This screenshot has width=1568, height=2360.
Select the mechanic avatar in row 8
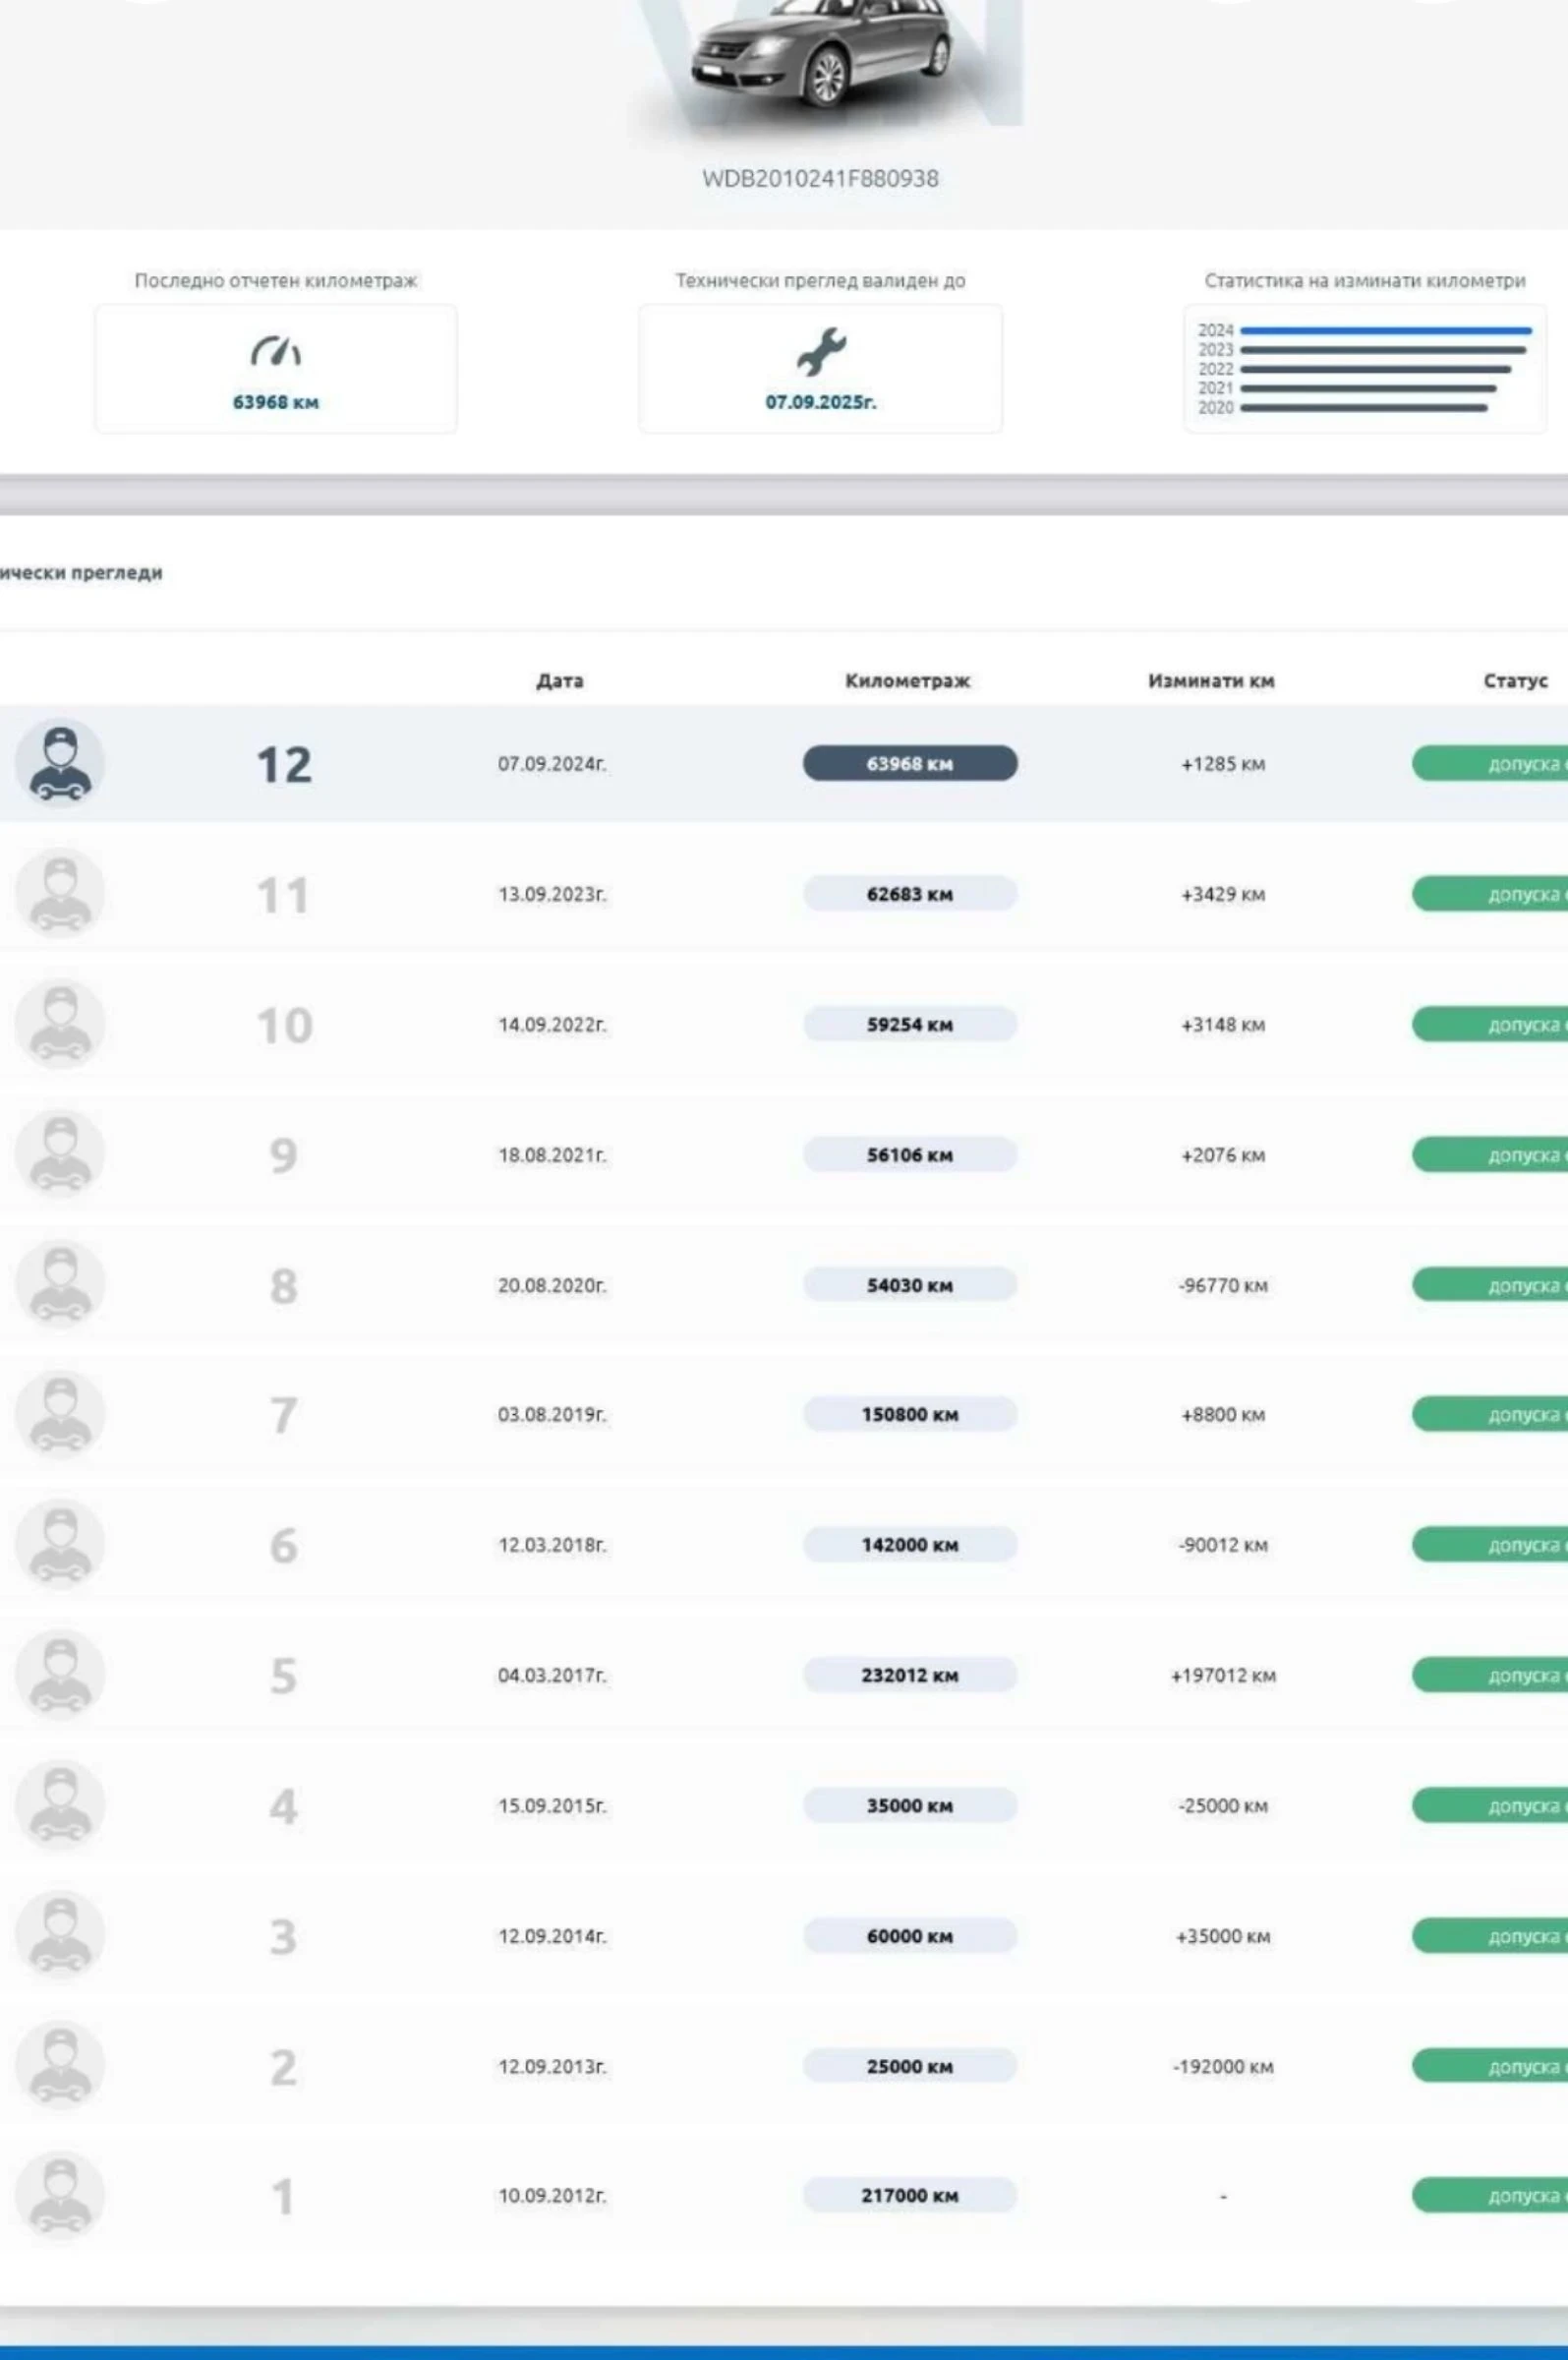(x=60, y=1284)
